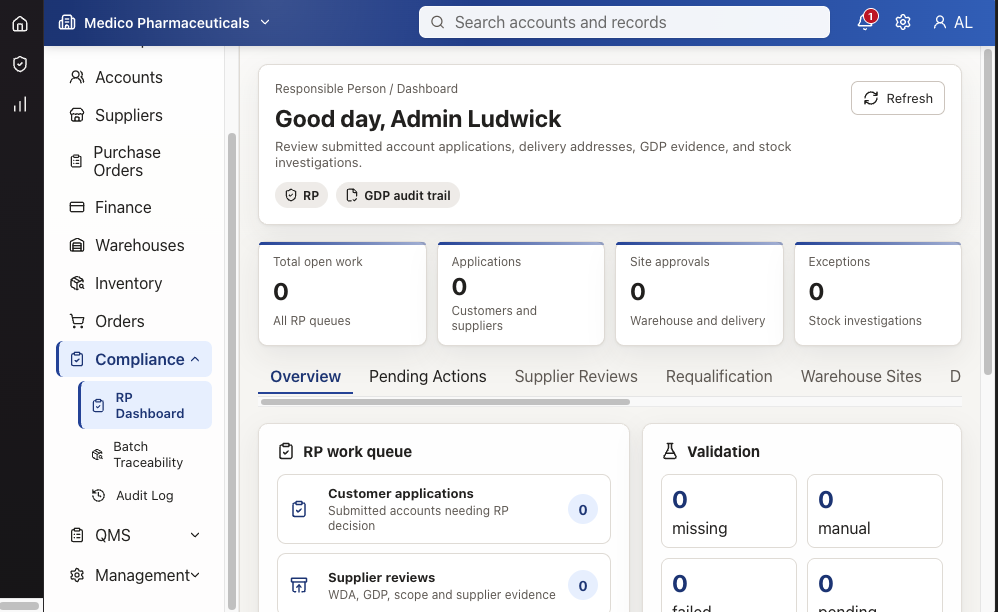Open the Site approvals summary card

click(x=699, y=294)
